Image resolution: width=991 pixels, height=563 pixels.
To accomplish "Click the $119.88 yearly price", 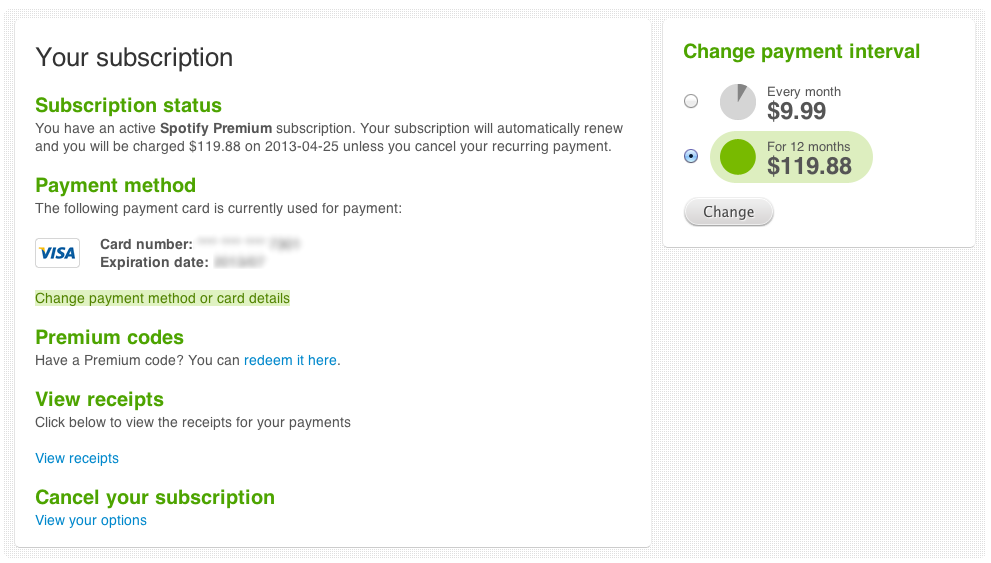I will [809, 166].
